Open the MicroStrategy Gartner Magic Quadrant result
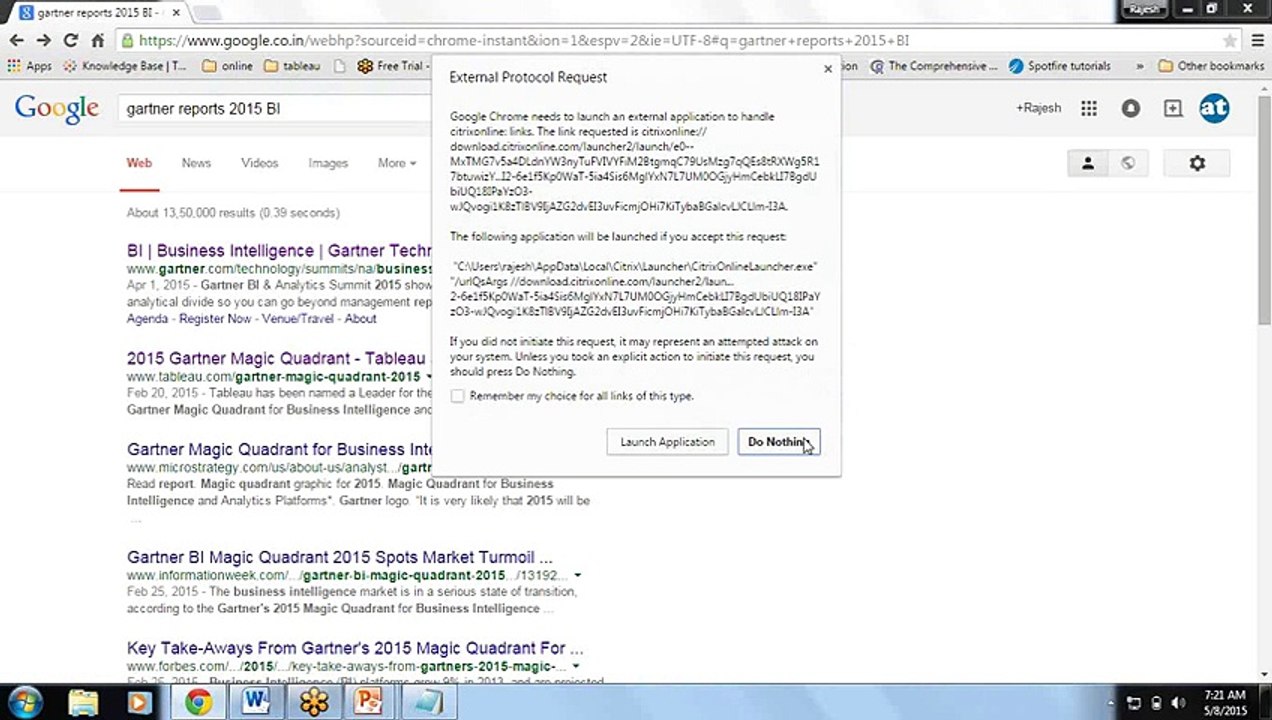Viewport: 1272px width, 720px height. pos(279,449)
